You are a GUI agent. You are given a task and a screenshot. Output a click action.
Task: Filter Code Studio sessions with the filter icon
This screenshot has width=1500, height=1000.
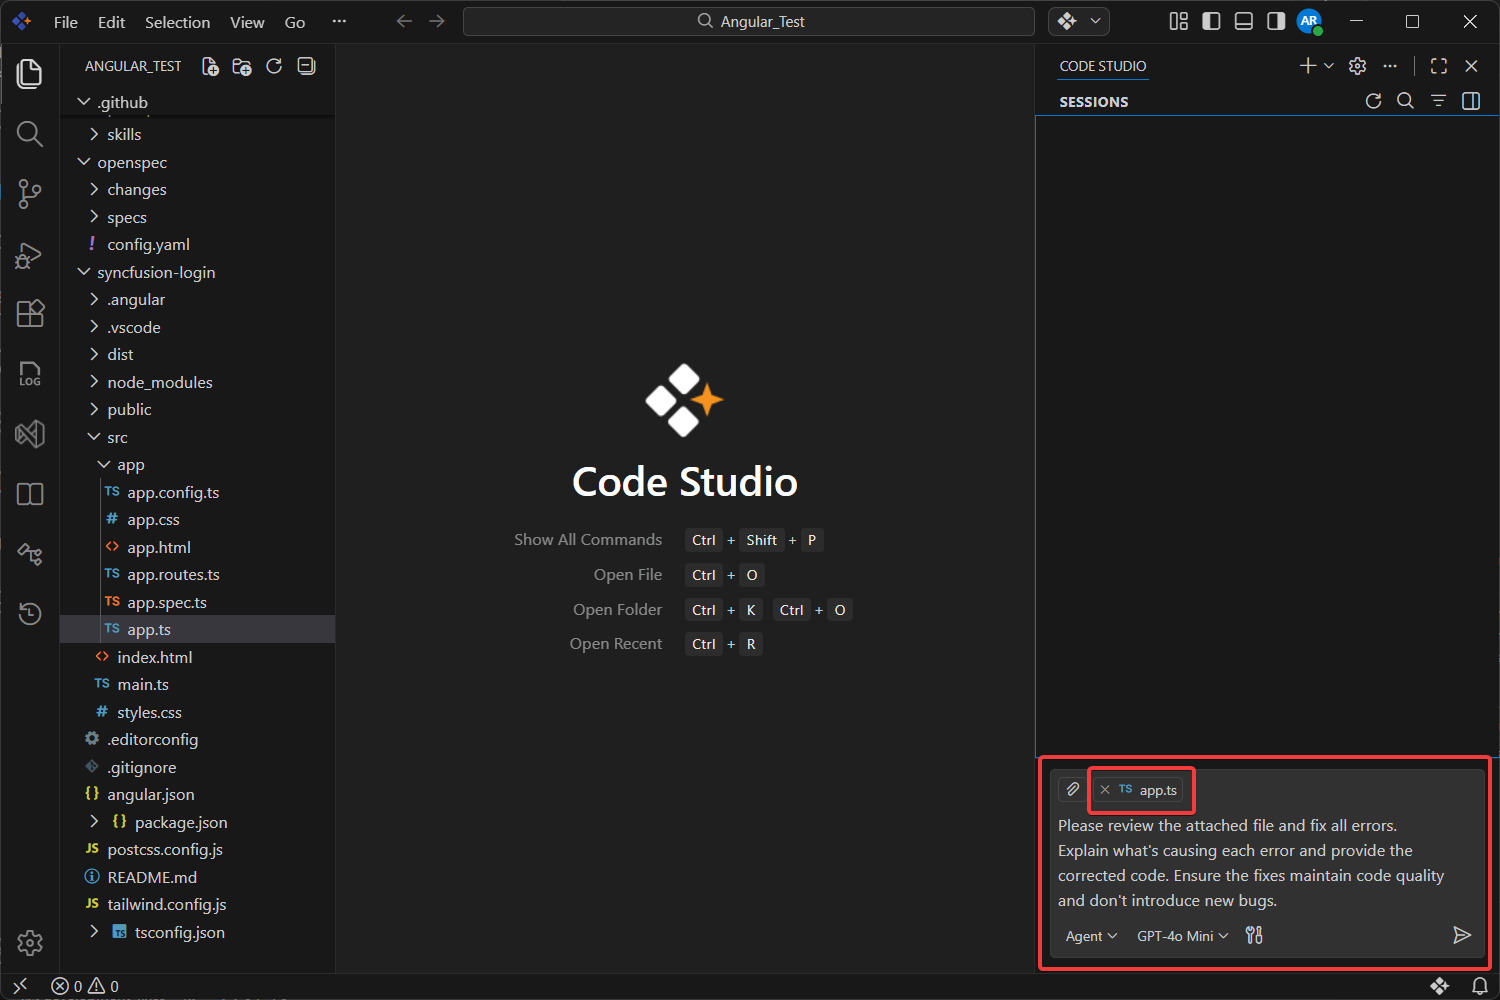coord(1438,100)
